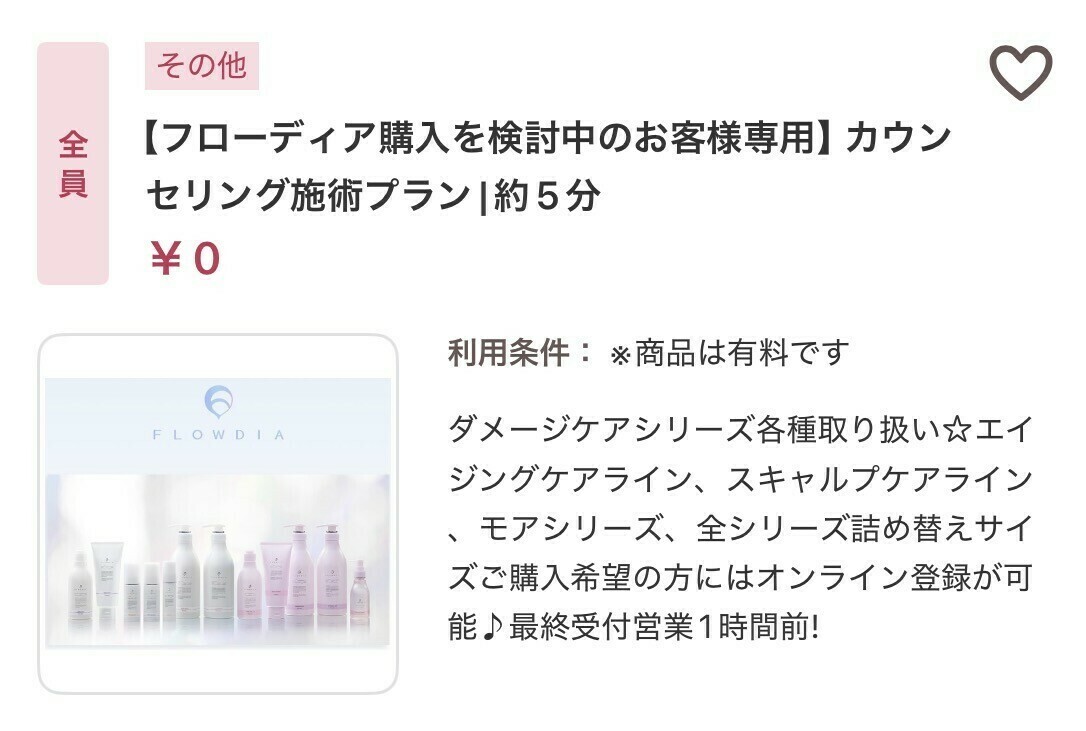Click the 最終受付営業1時間前 text

664,628
